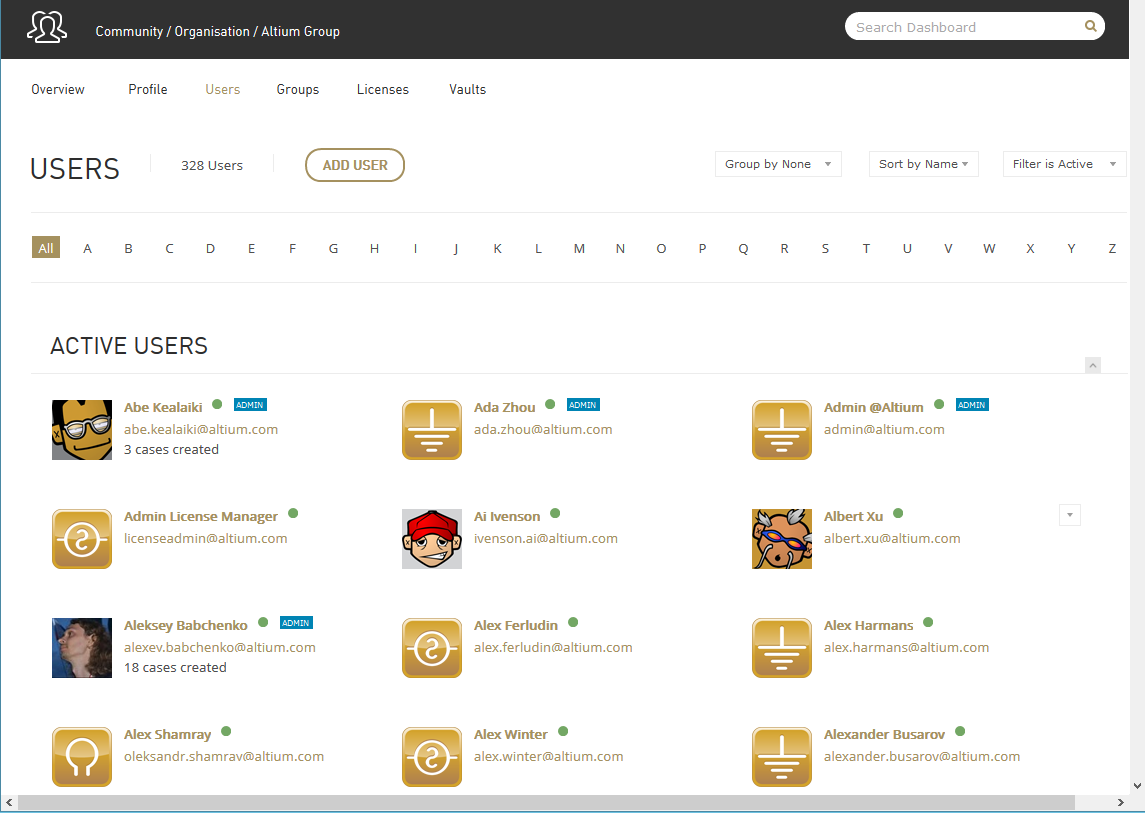Filter users by letter M
The image size is (1145, 813).
(579, 248)
